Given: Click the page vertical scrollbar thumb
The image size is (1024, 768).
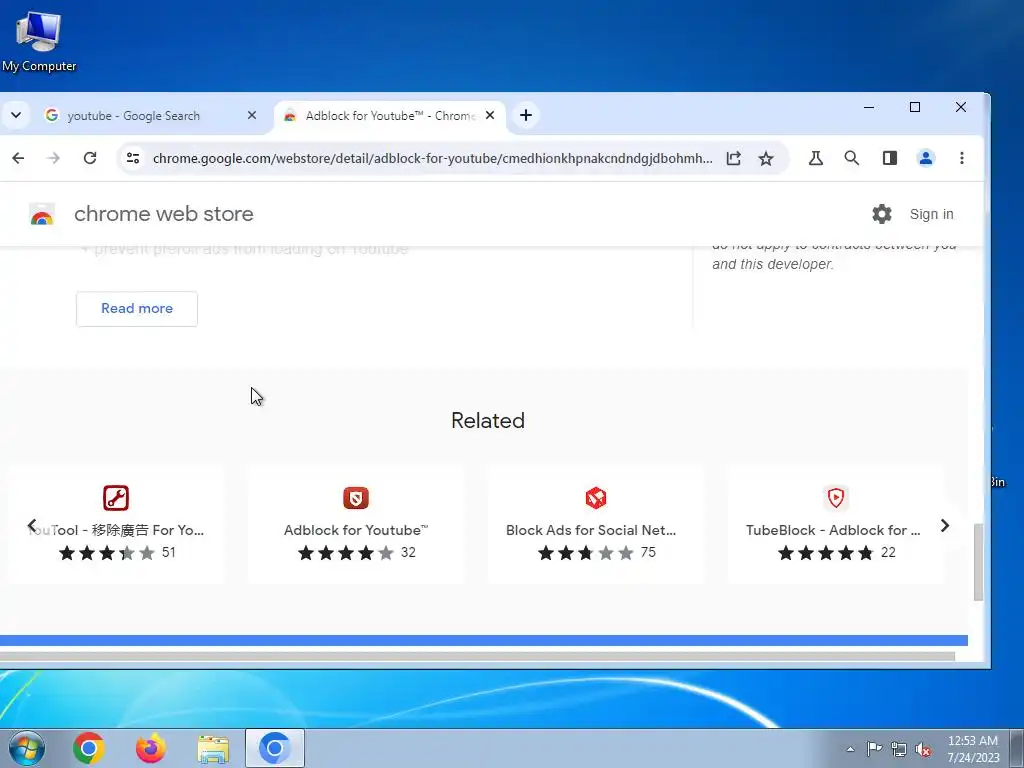Looking at the screenshot, I should point(978,562).
